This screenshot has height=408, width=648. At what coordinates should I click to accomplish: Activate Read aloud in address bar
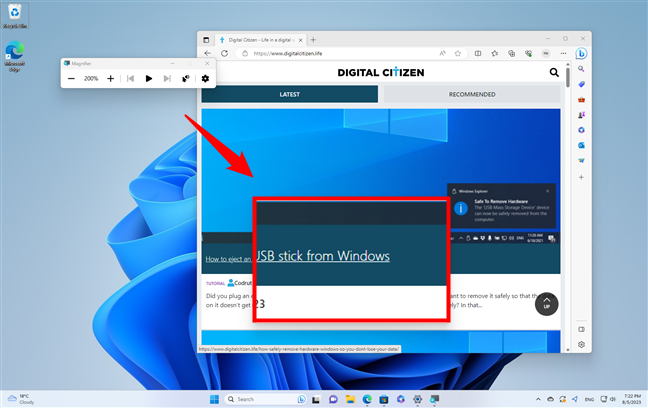point(443,53)
